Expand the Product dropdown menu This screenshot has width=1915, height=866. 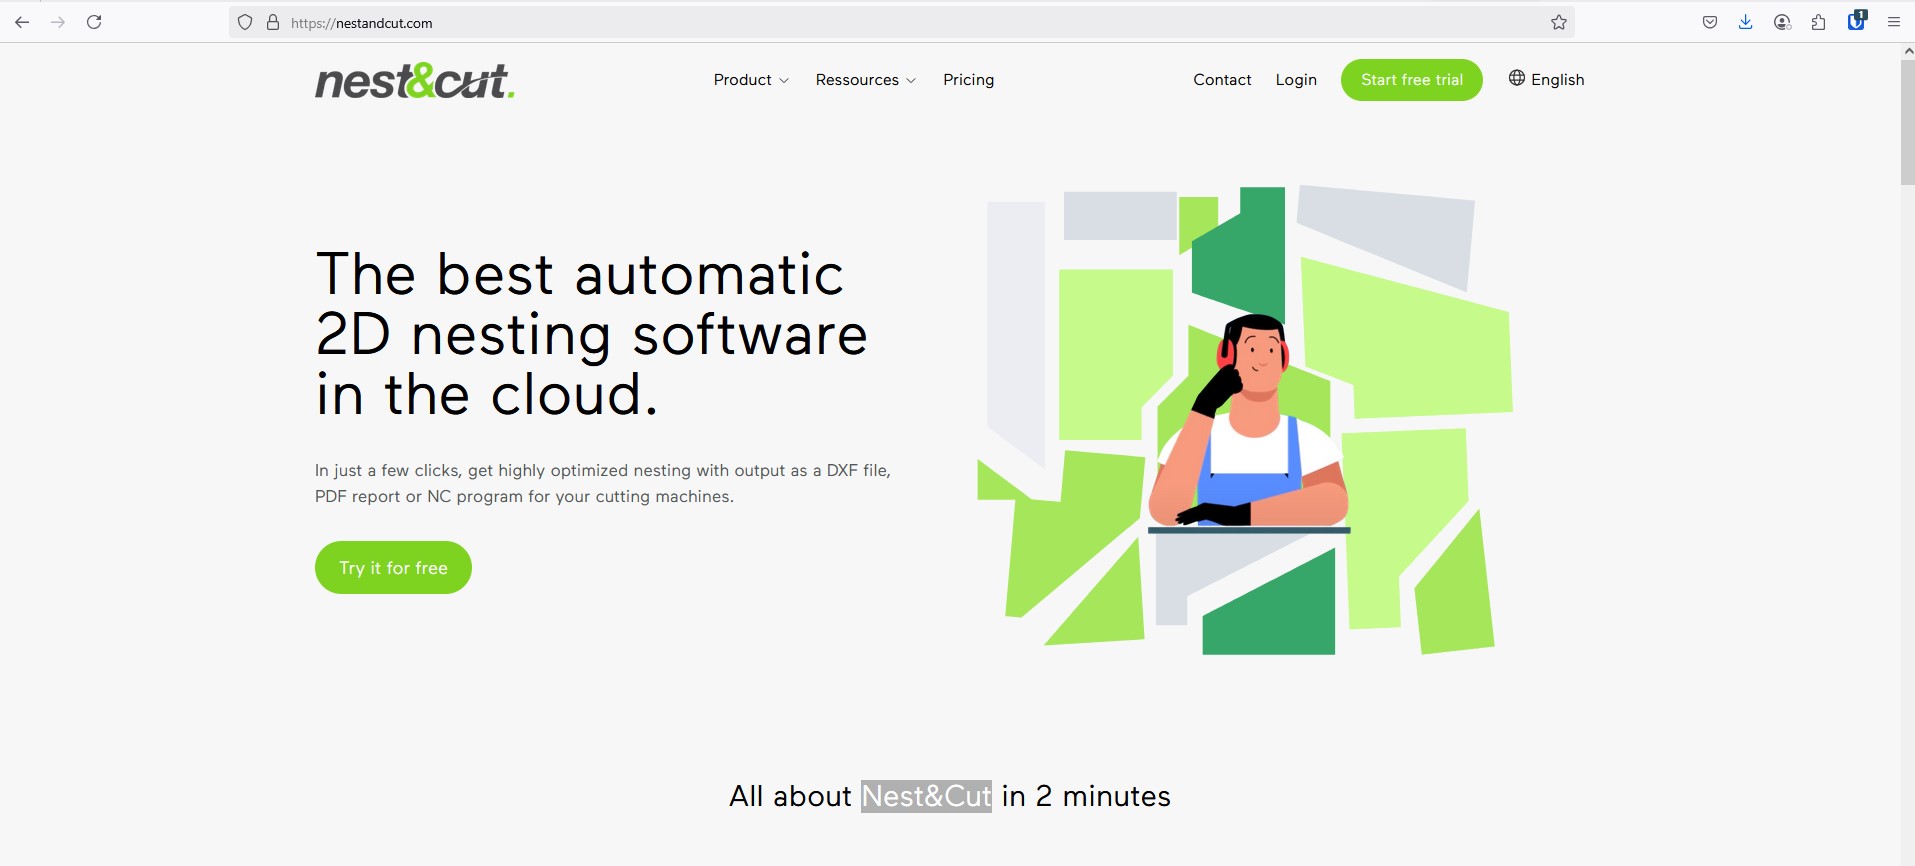[x=751, y=80]
